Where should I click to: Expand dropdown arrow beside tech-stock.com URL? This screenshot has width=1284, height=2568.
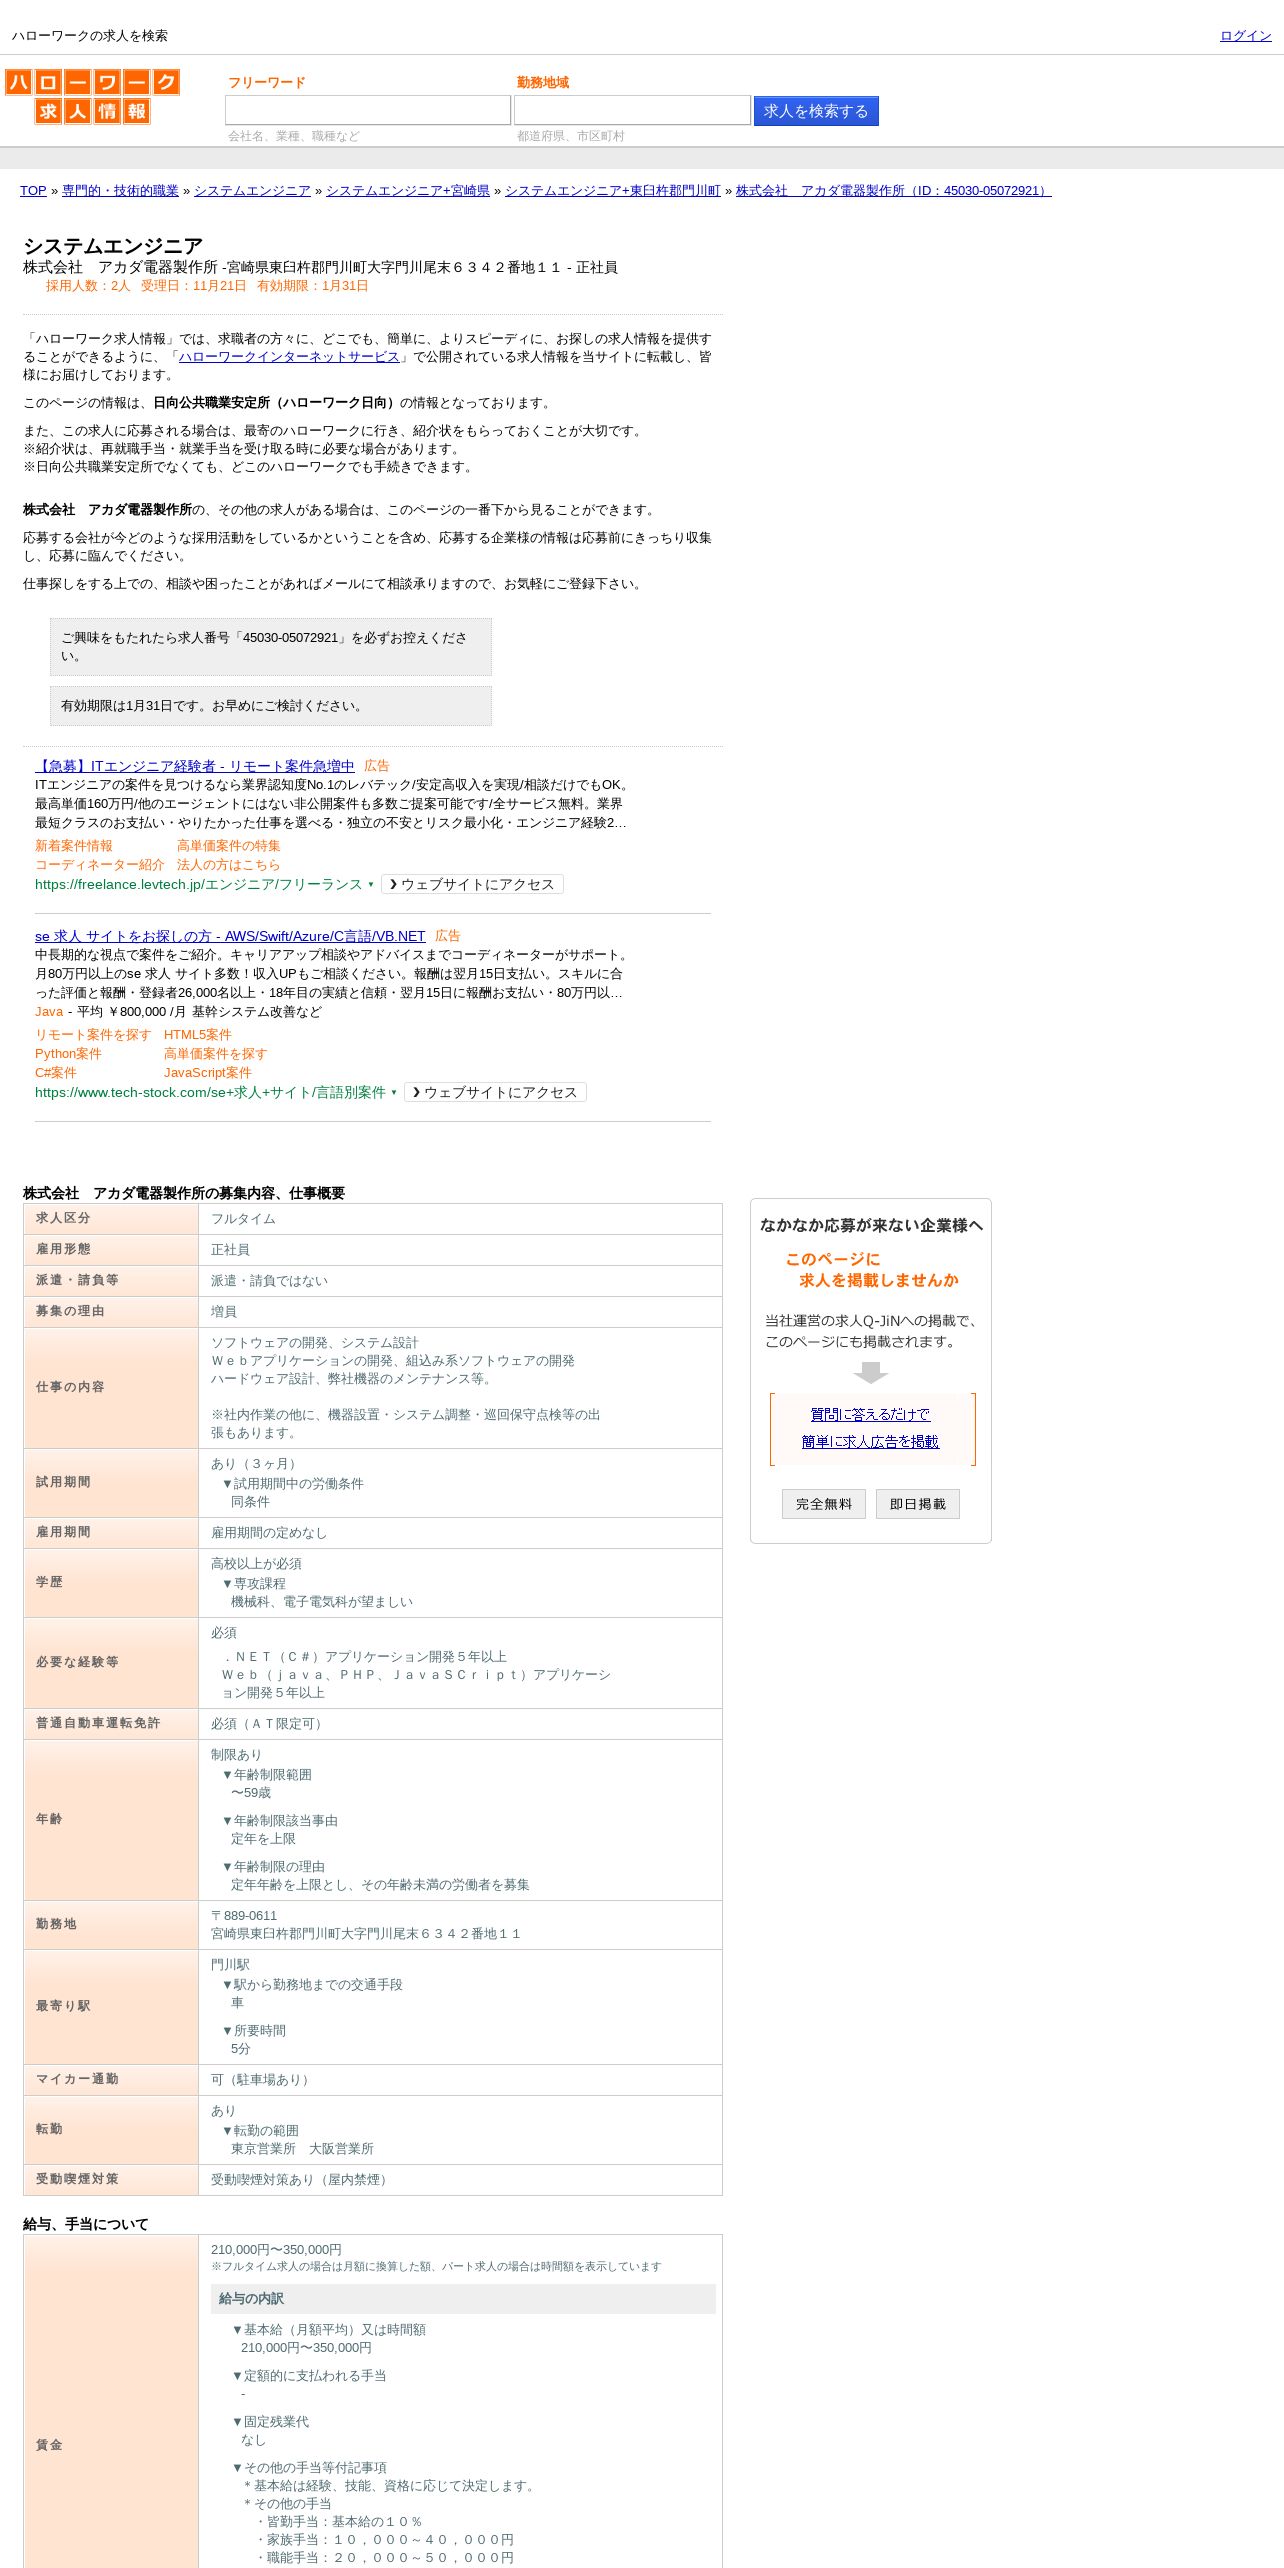pyautogui.click(x=394, y=1093)
